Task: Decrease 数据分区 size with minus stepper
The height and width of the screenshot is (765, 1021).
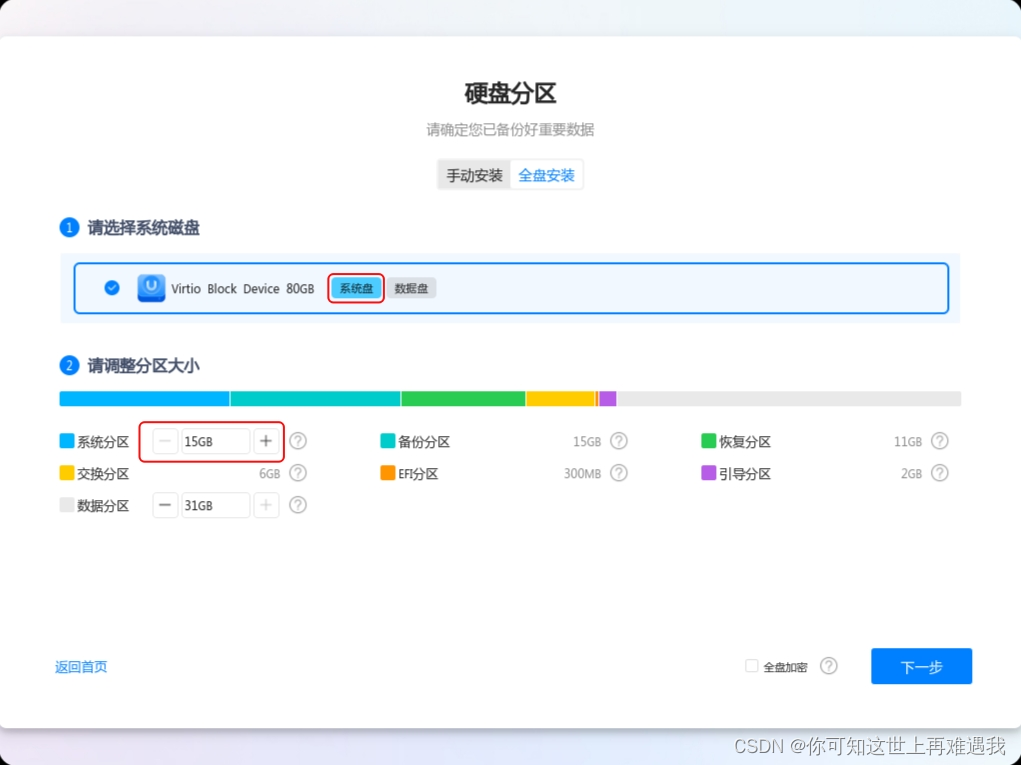Action: [166, 505]
